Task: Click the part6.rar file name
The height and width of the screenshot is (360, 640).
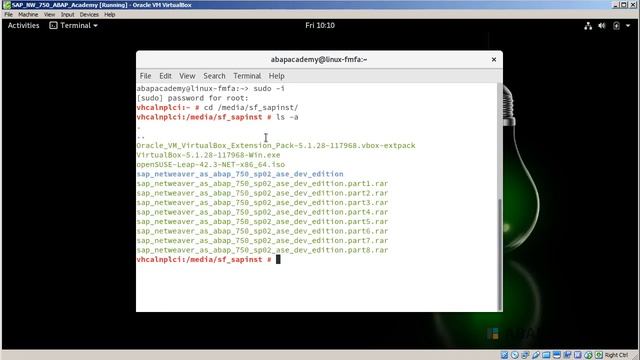Action: coord(262,231)
